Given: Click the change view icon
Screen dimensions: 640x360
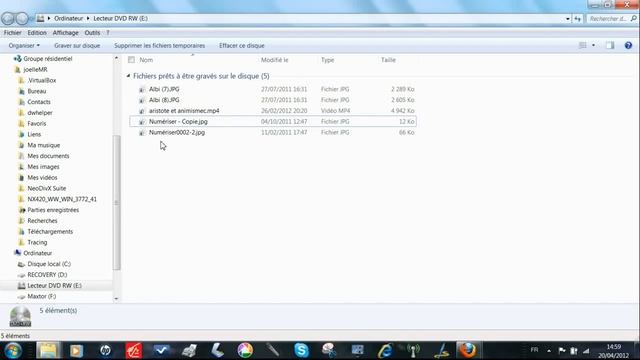Looking at the screenshot, I should click(583, 46).
